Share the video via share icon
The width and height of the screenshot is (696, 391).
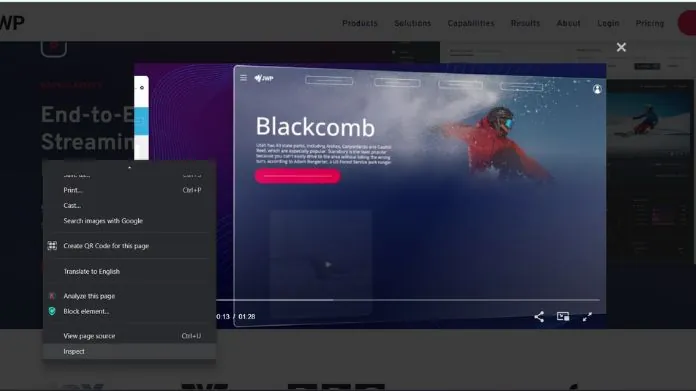click(x=539, y=316)
